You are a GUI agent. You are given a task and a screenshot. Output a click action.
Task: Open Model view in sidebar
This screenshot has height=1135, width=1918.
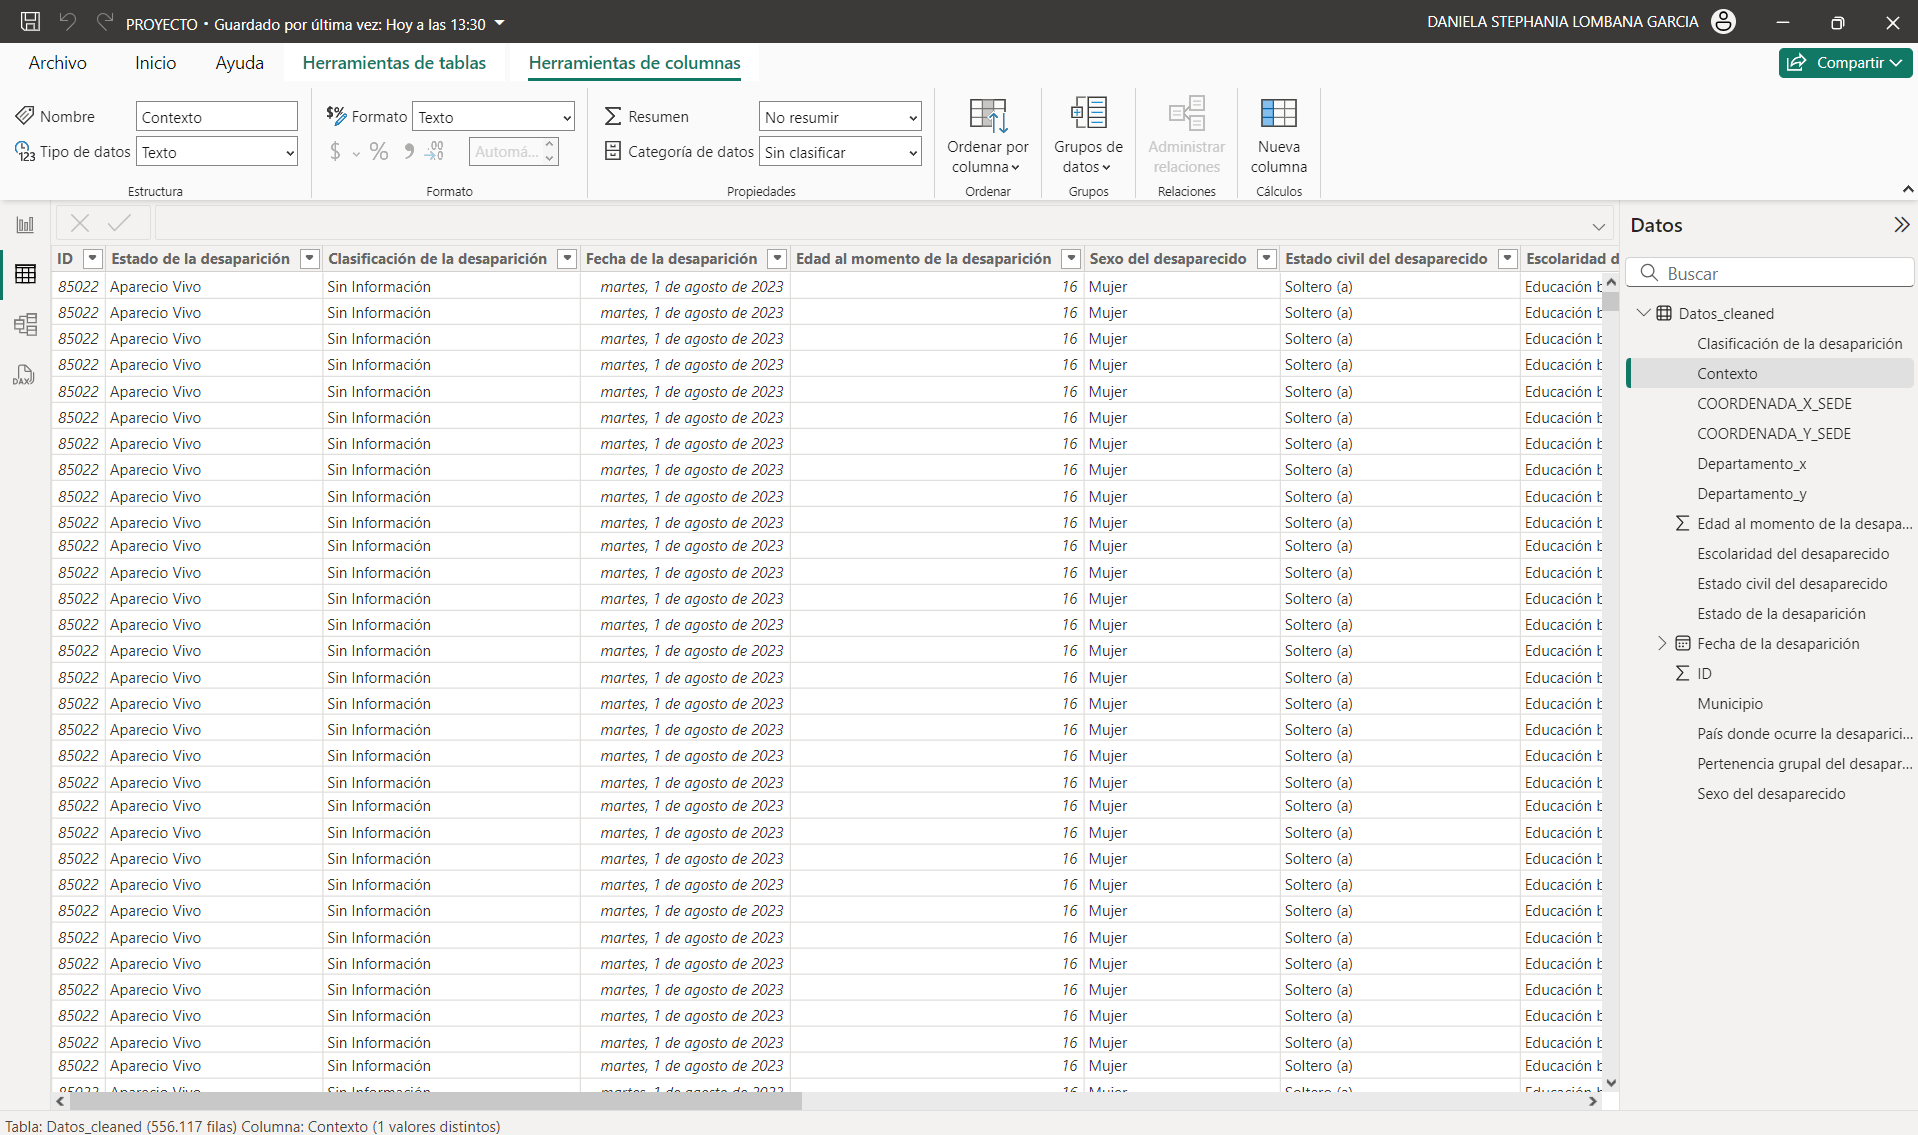25,324
